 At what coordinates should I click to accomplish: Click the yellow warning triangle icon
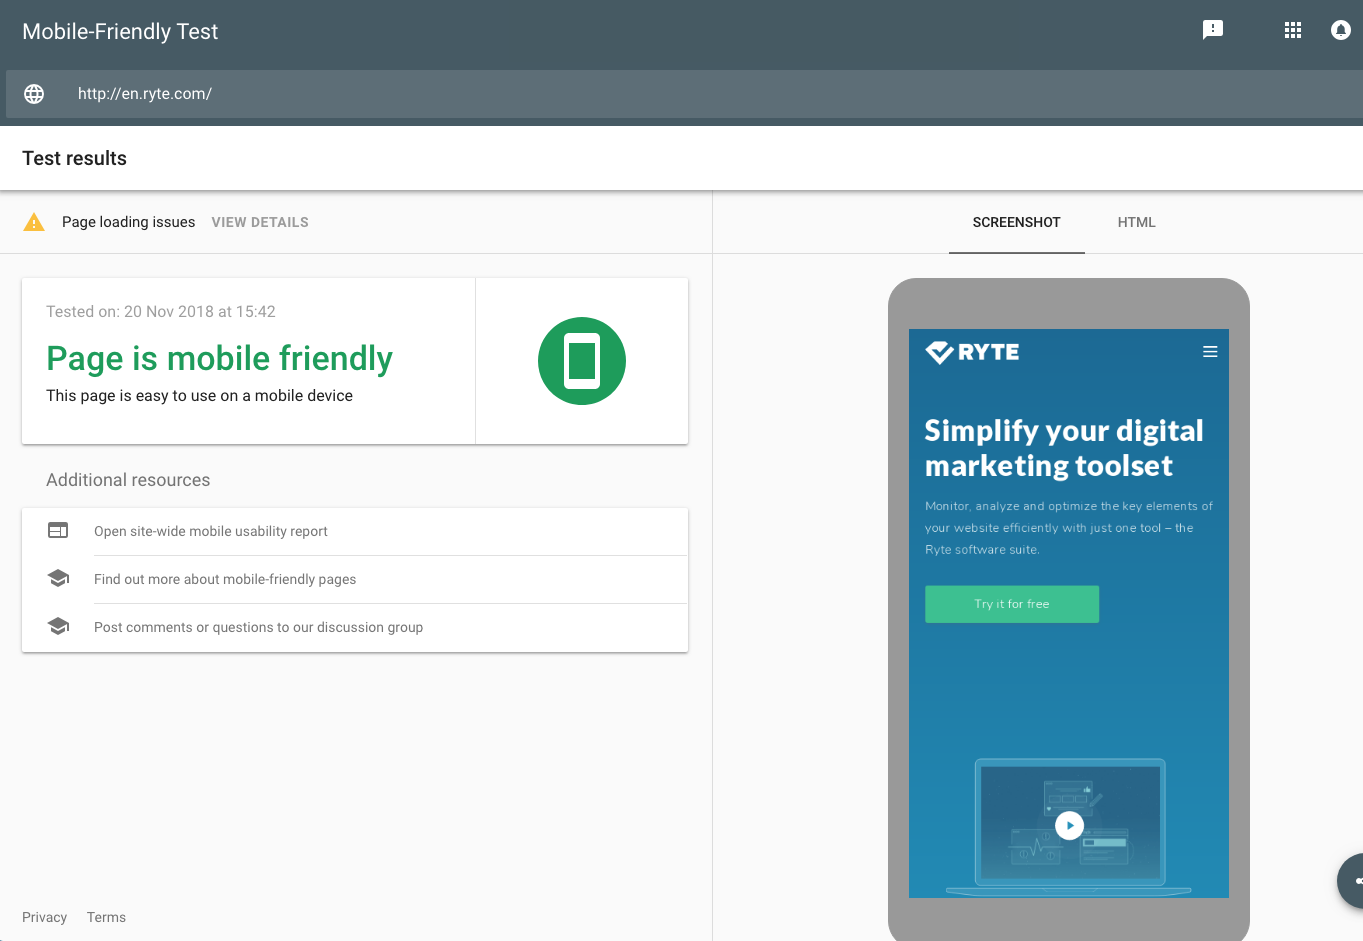pyautogui.click(x=34, y=222)
